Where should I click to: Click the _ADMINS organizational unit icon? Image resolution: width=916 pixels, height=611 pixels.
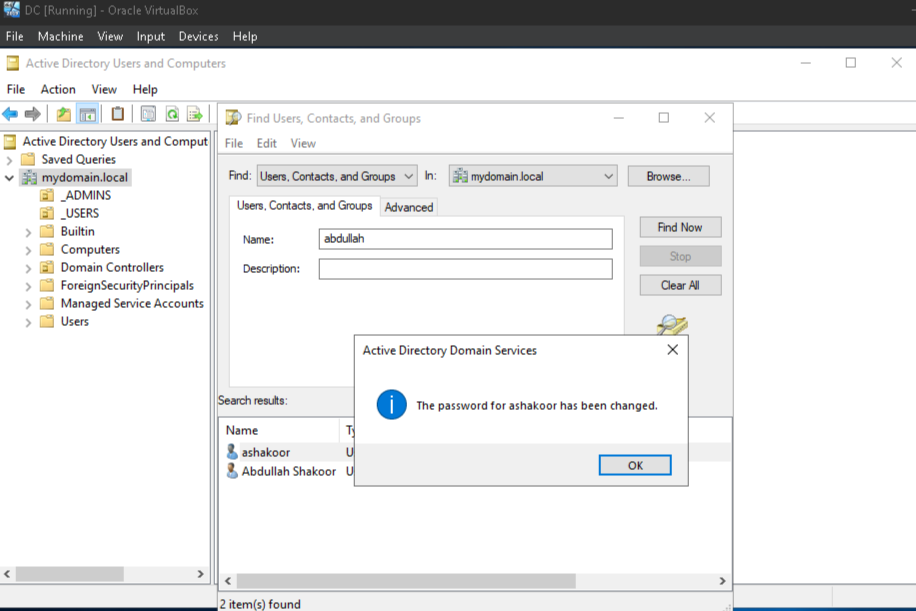tap(47, 195)
